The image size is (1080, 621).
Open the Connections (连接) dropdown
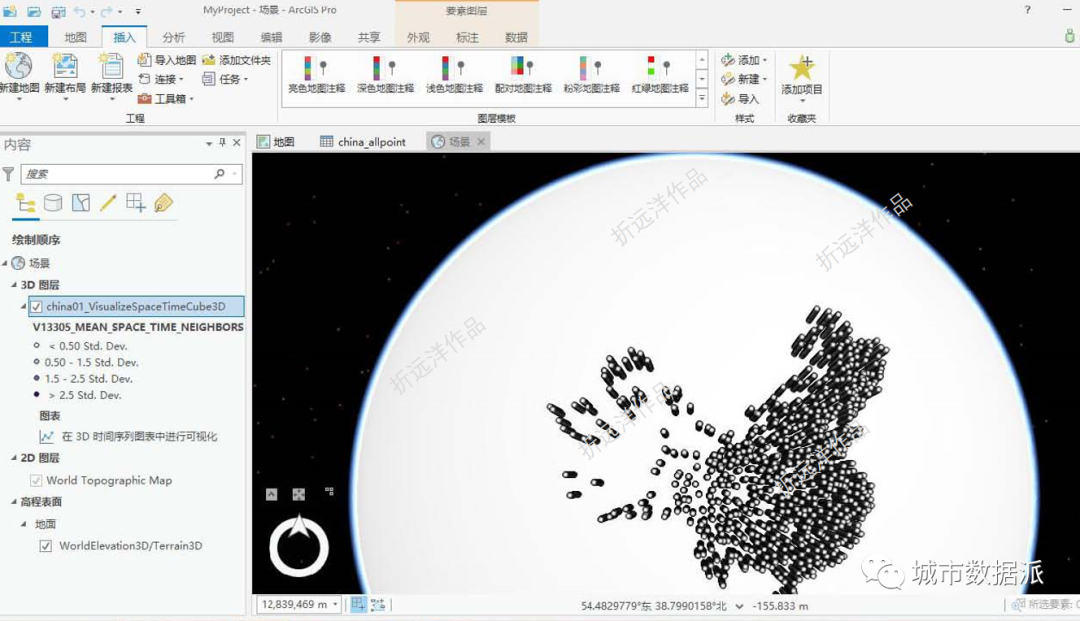pyautogui.click(x=161, y=79)
